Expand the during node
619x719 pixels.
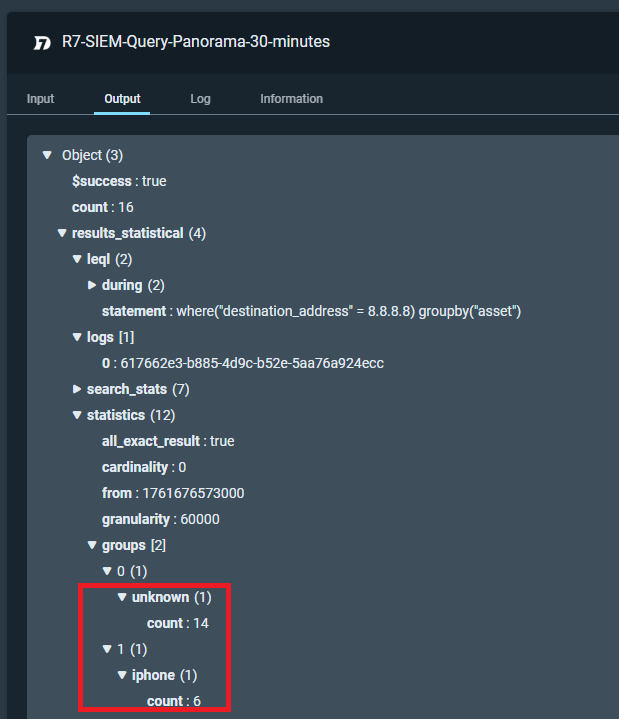(x=92, y=285)
